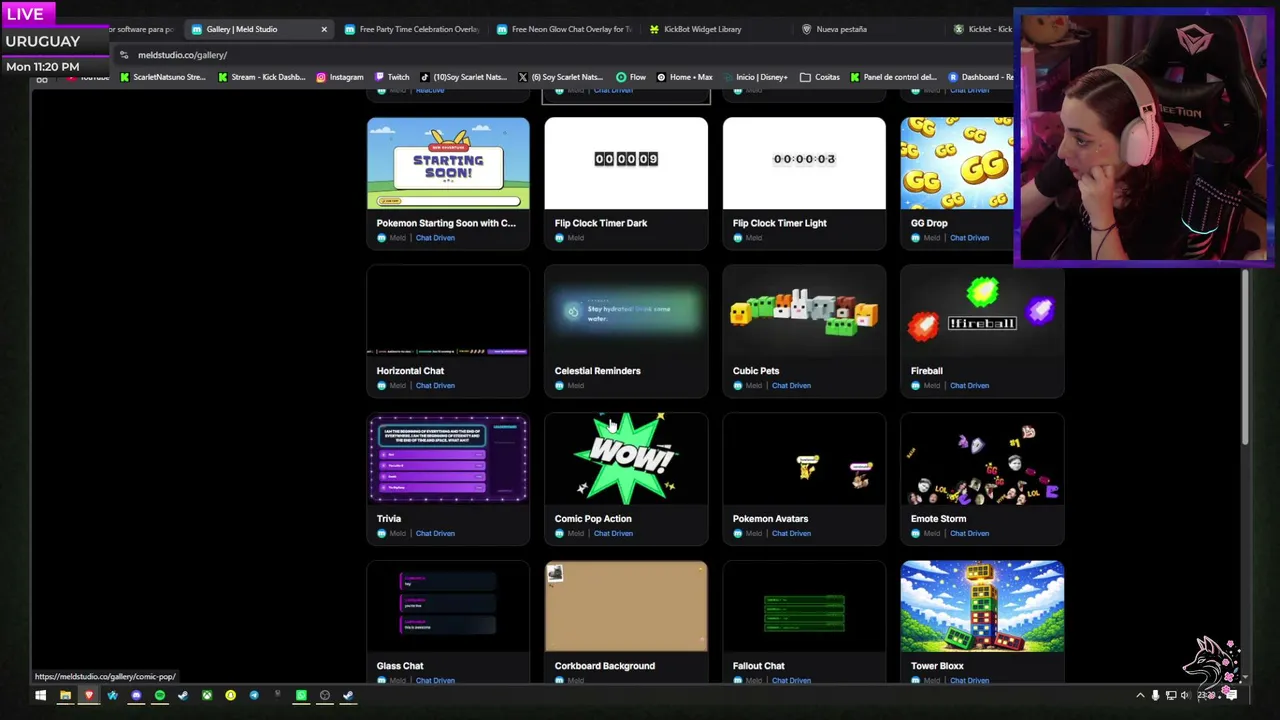Click Chat Driven tag under Cubic Pets
Screen dimensions: 1280x720
point(791,386)
